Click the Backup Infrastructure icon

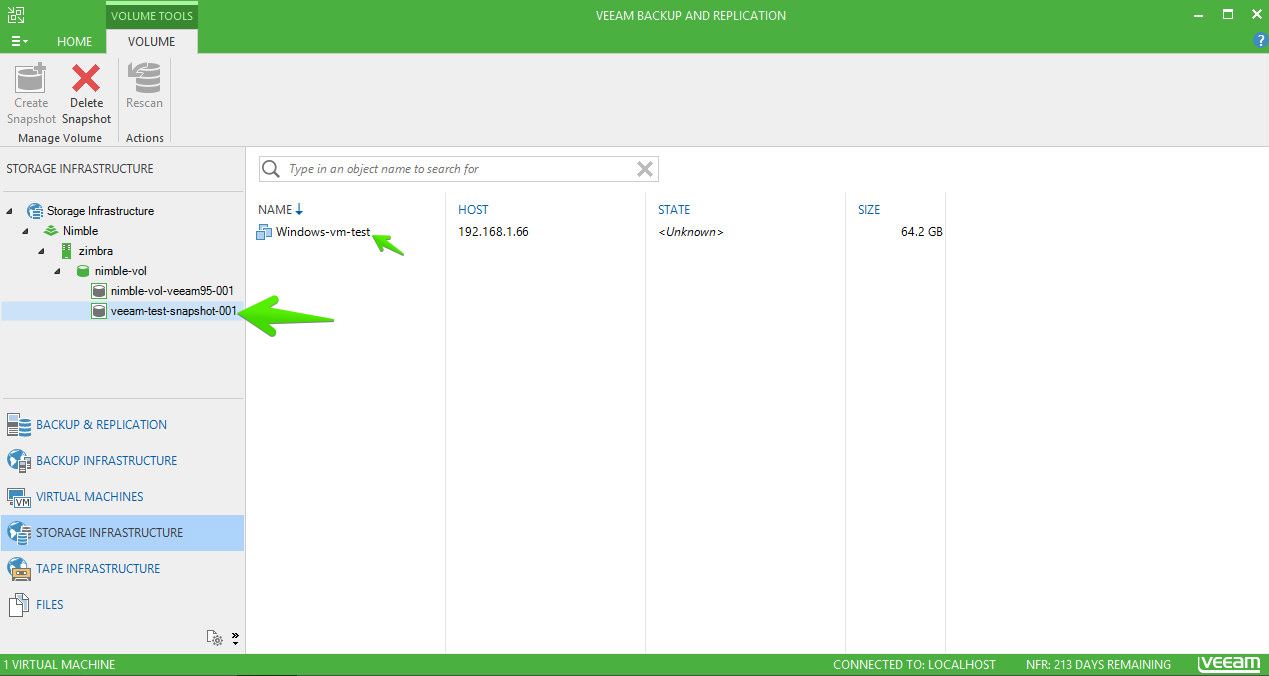click(x=19, y=461)
